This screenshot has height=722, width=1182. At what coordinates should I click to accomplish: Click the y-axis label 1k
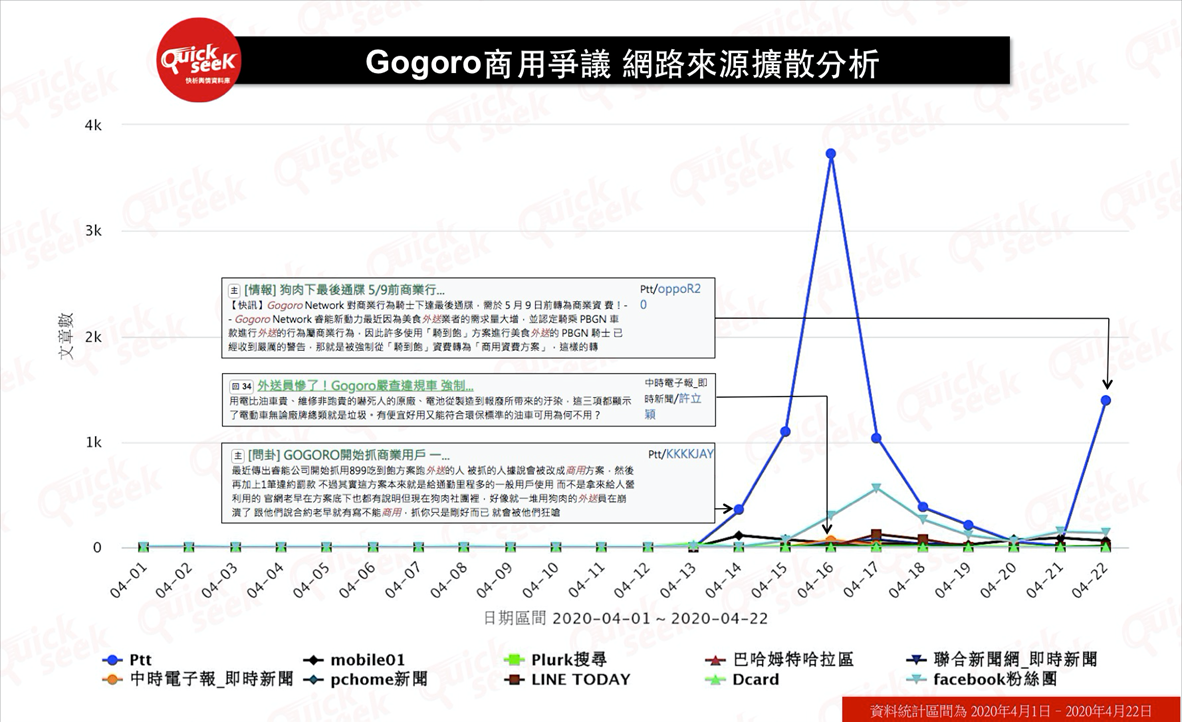(x=93, y=442)
